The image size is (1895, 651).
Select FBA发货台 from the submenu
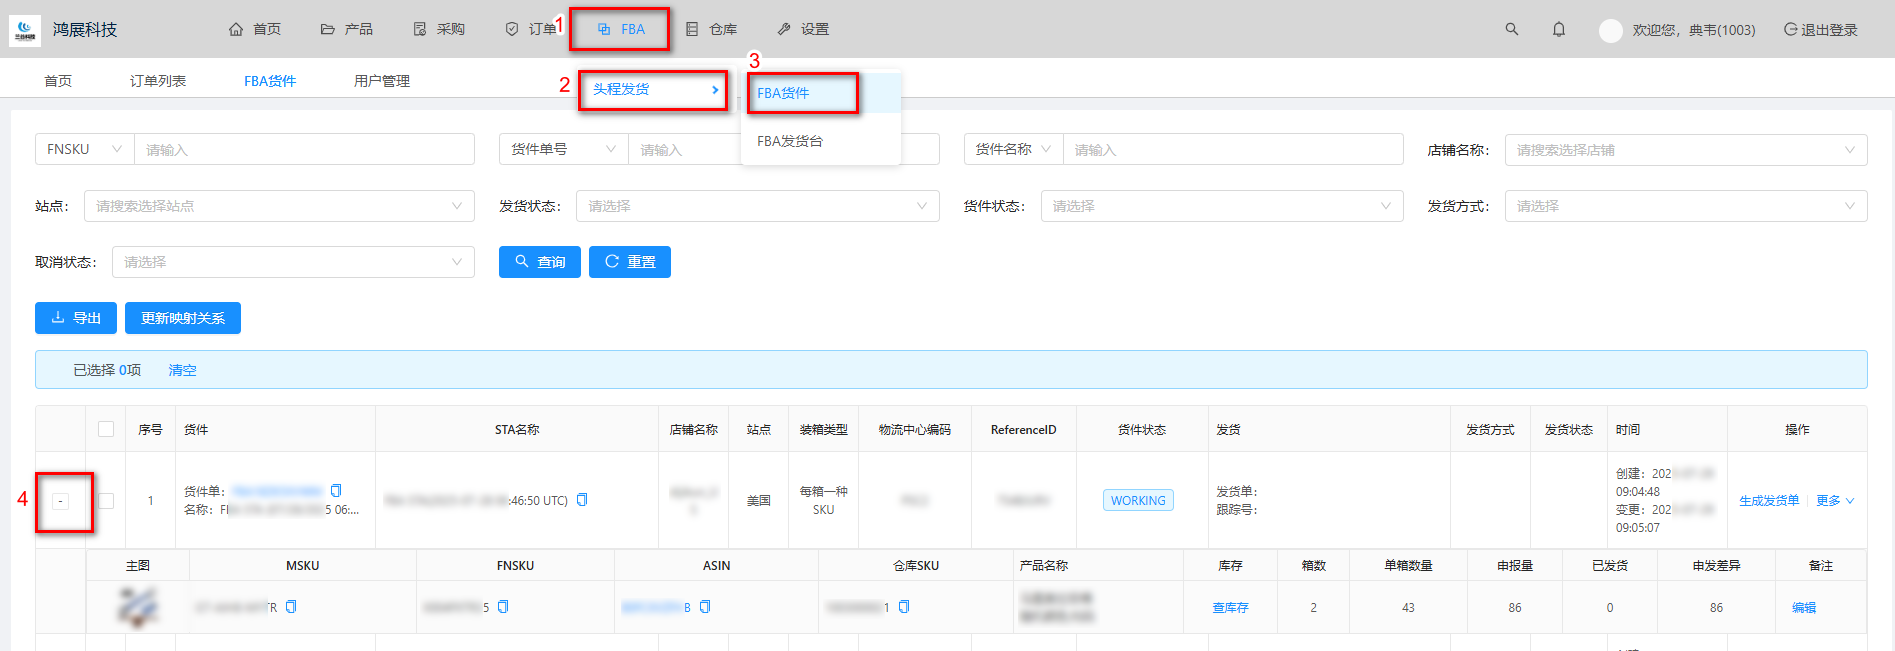click(790, 141)
